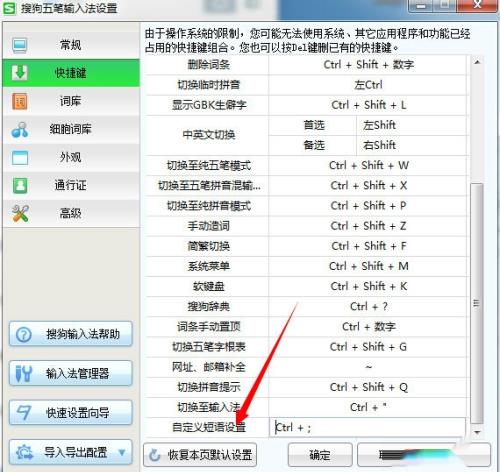
Task: Click the scrollbar down arrow
Action: click(477, 432)
